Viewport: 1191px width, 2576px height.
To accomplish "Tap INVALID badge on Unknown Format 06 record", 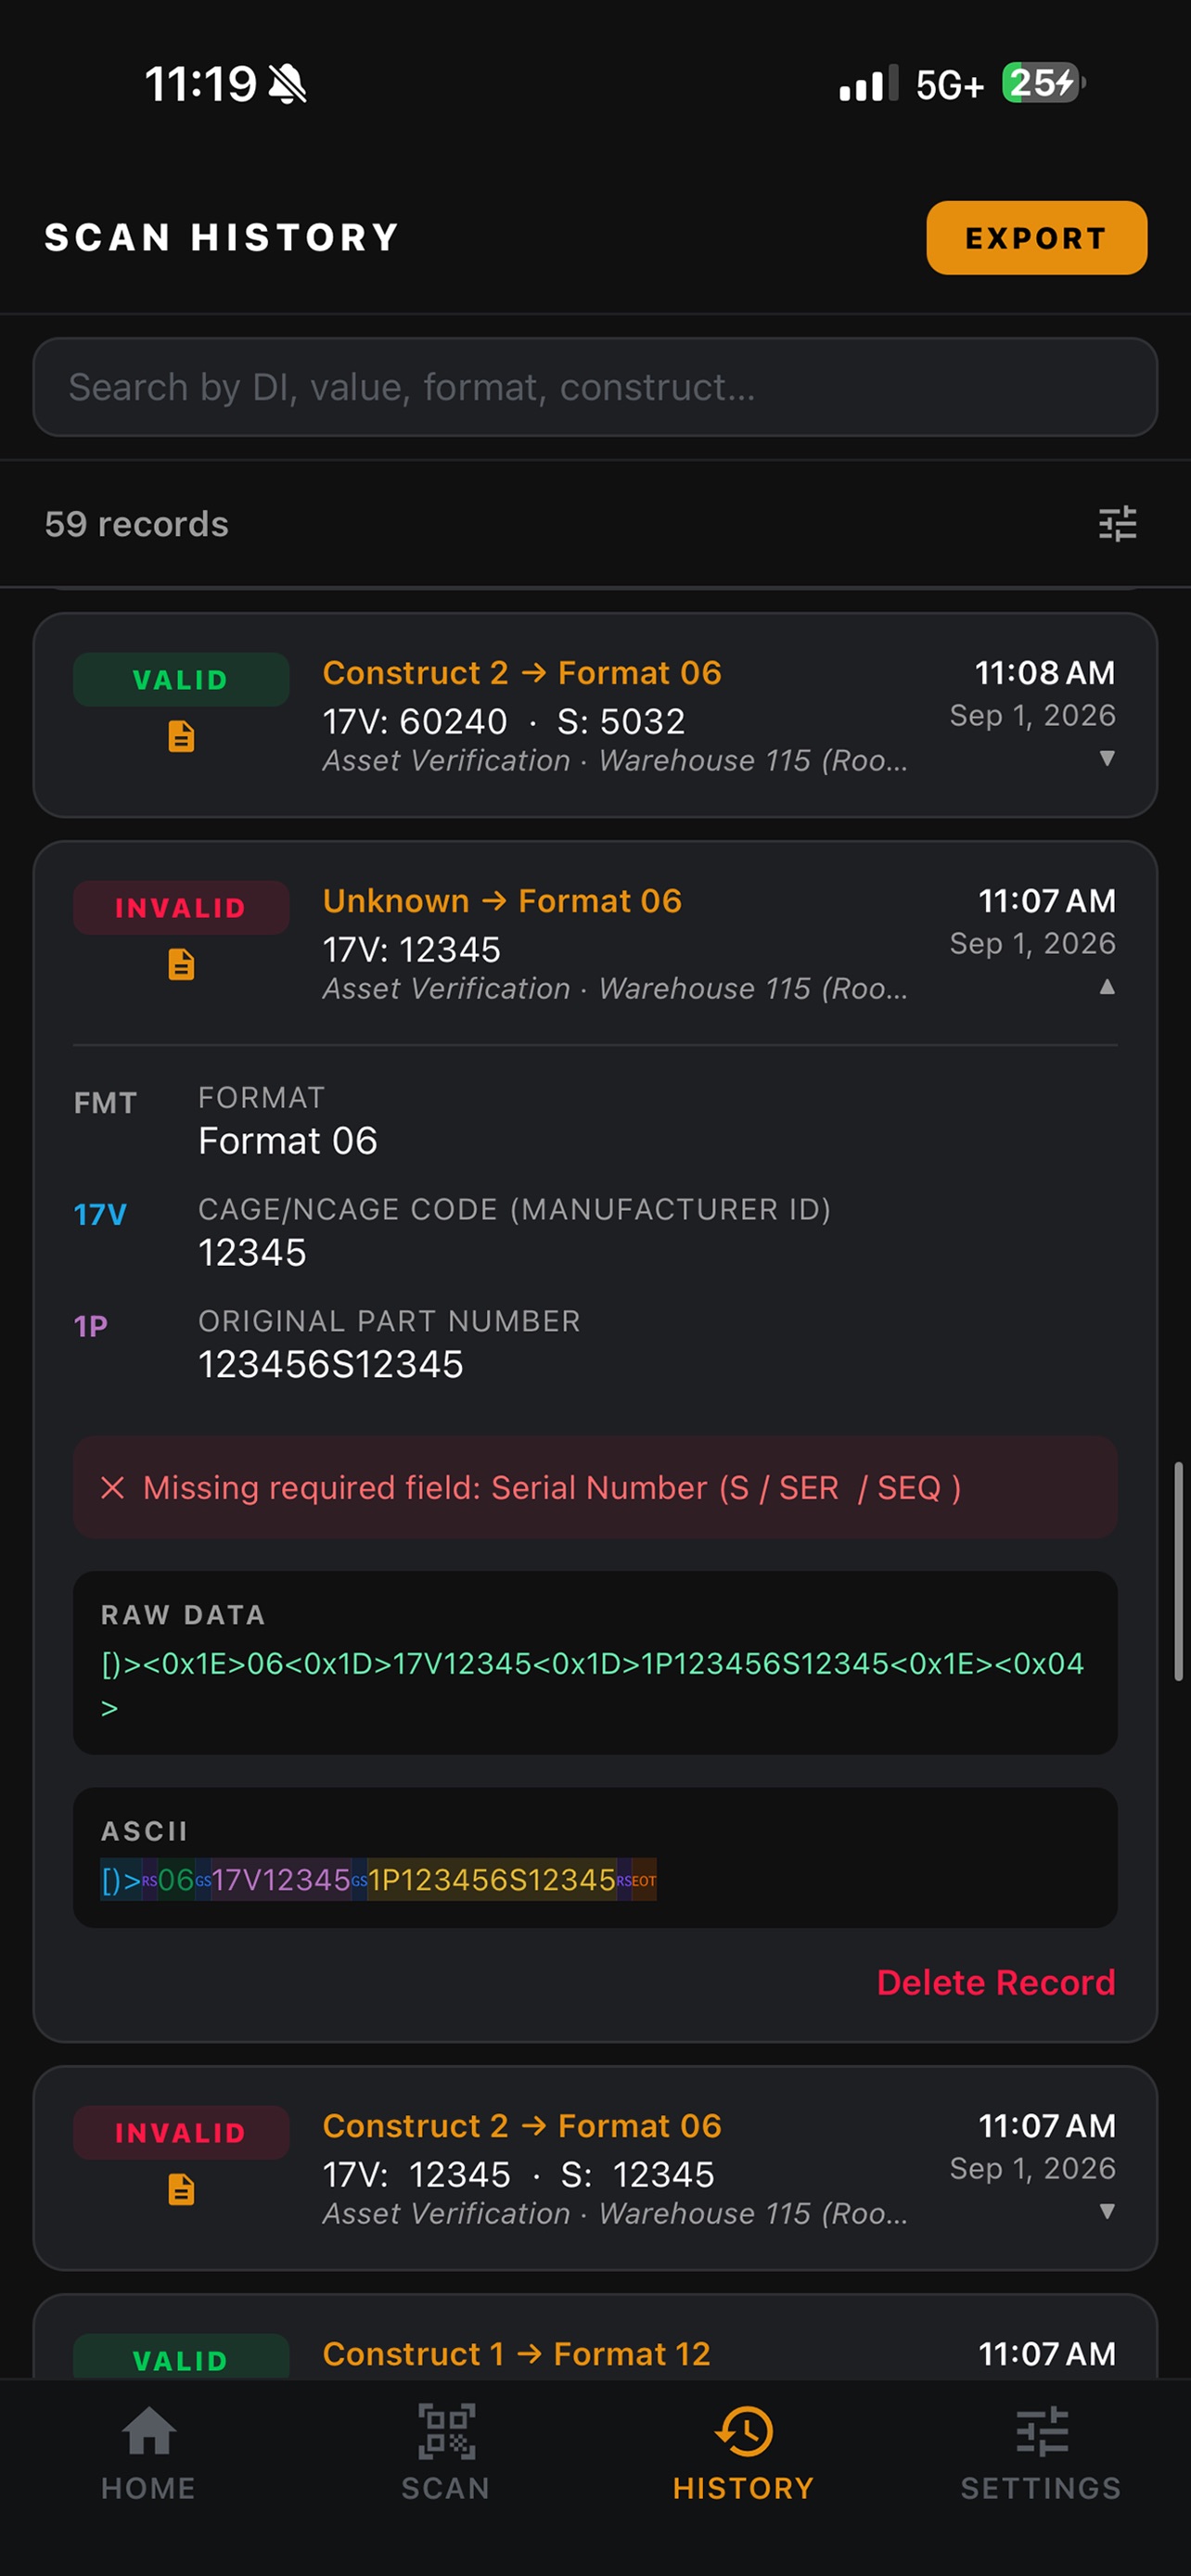I will 181,908.
